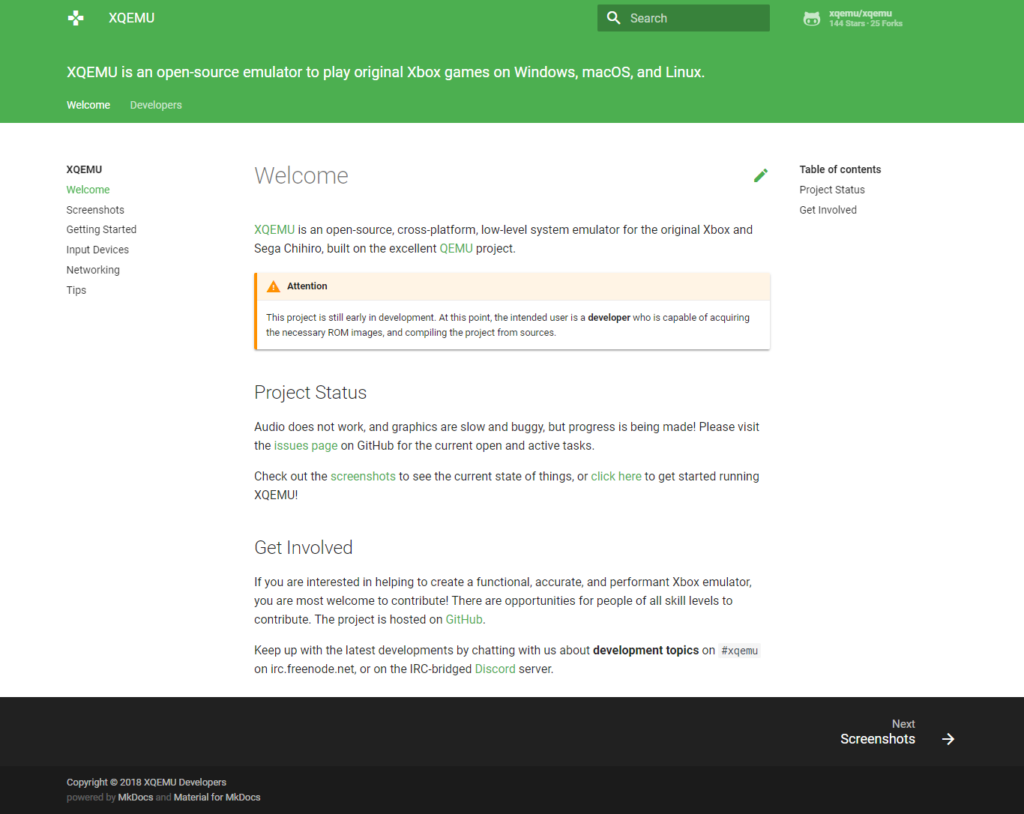Screen dimensions: 1024x814
Task: Click the #xqemu channel code text
Action: (739, 651)
